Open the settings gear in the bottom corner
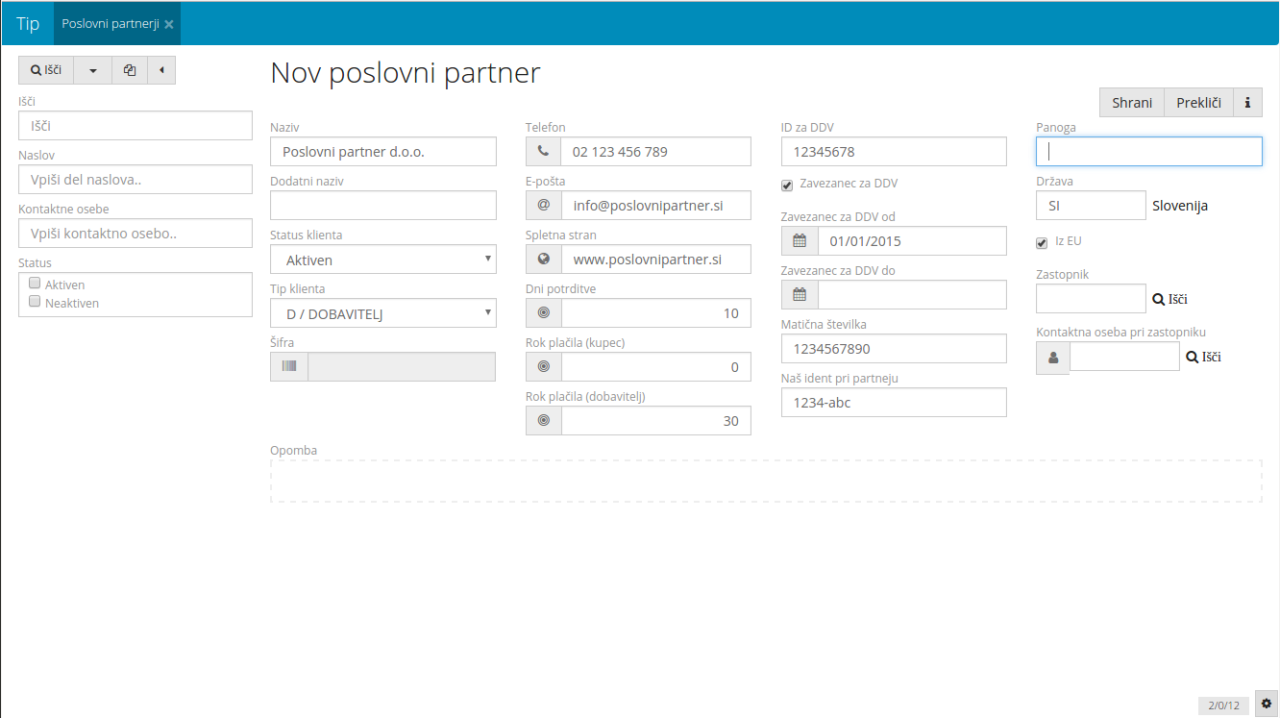Viewport: 1280px width, 718px height. pyautogui.click(x=1266, y=704)
